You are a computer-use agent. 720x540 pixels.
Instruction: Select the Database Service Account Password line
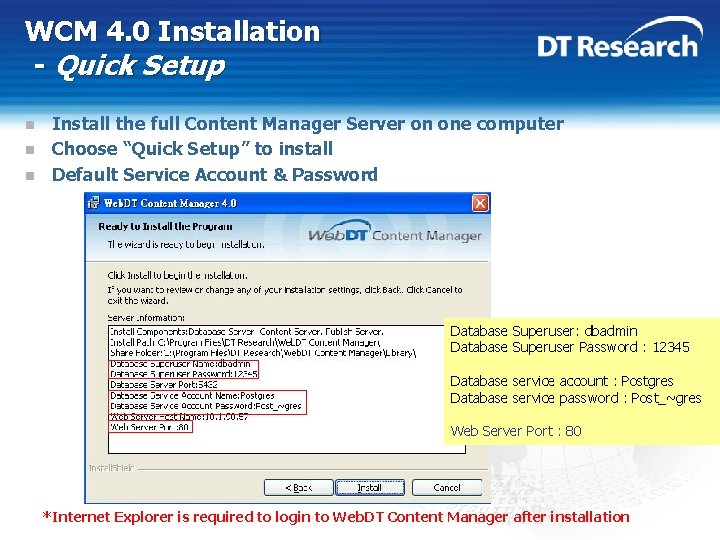click(x=206, y=406)
